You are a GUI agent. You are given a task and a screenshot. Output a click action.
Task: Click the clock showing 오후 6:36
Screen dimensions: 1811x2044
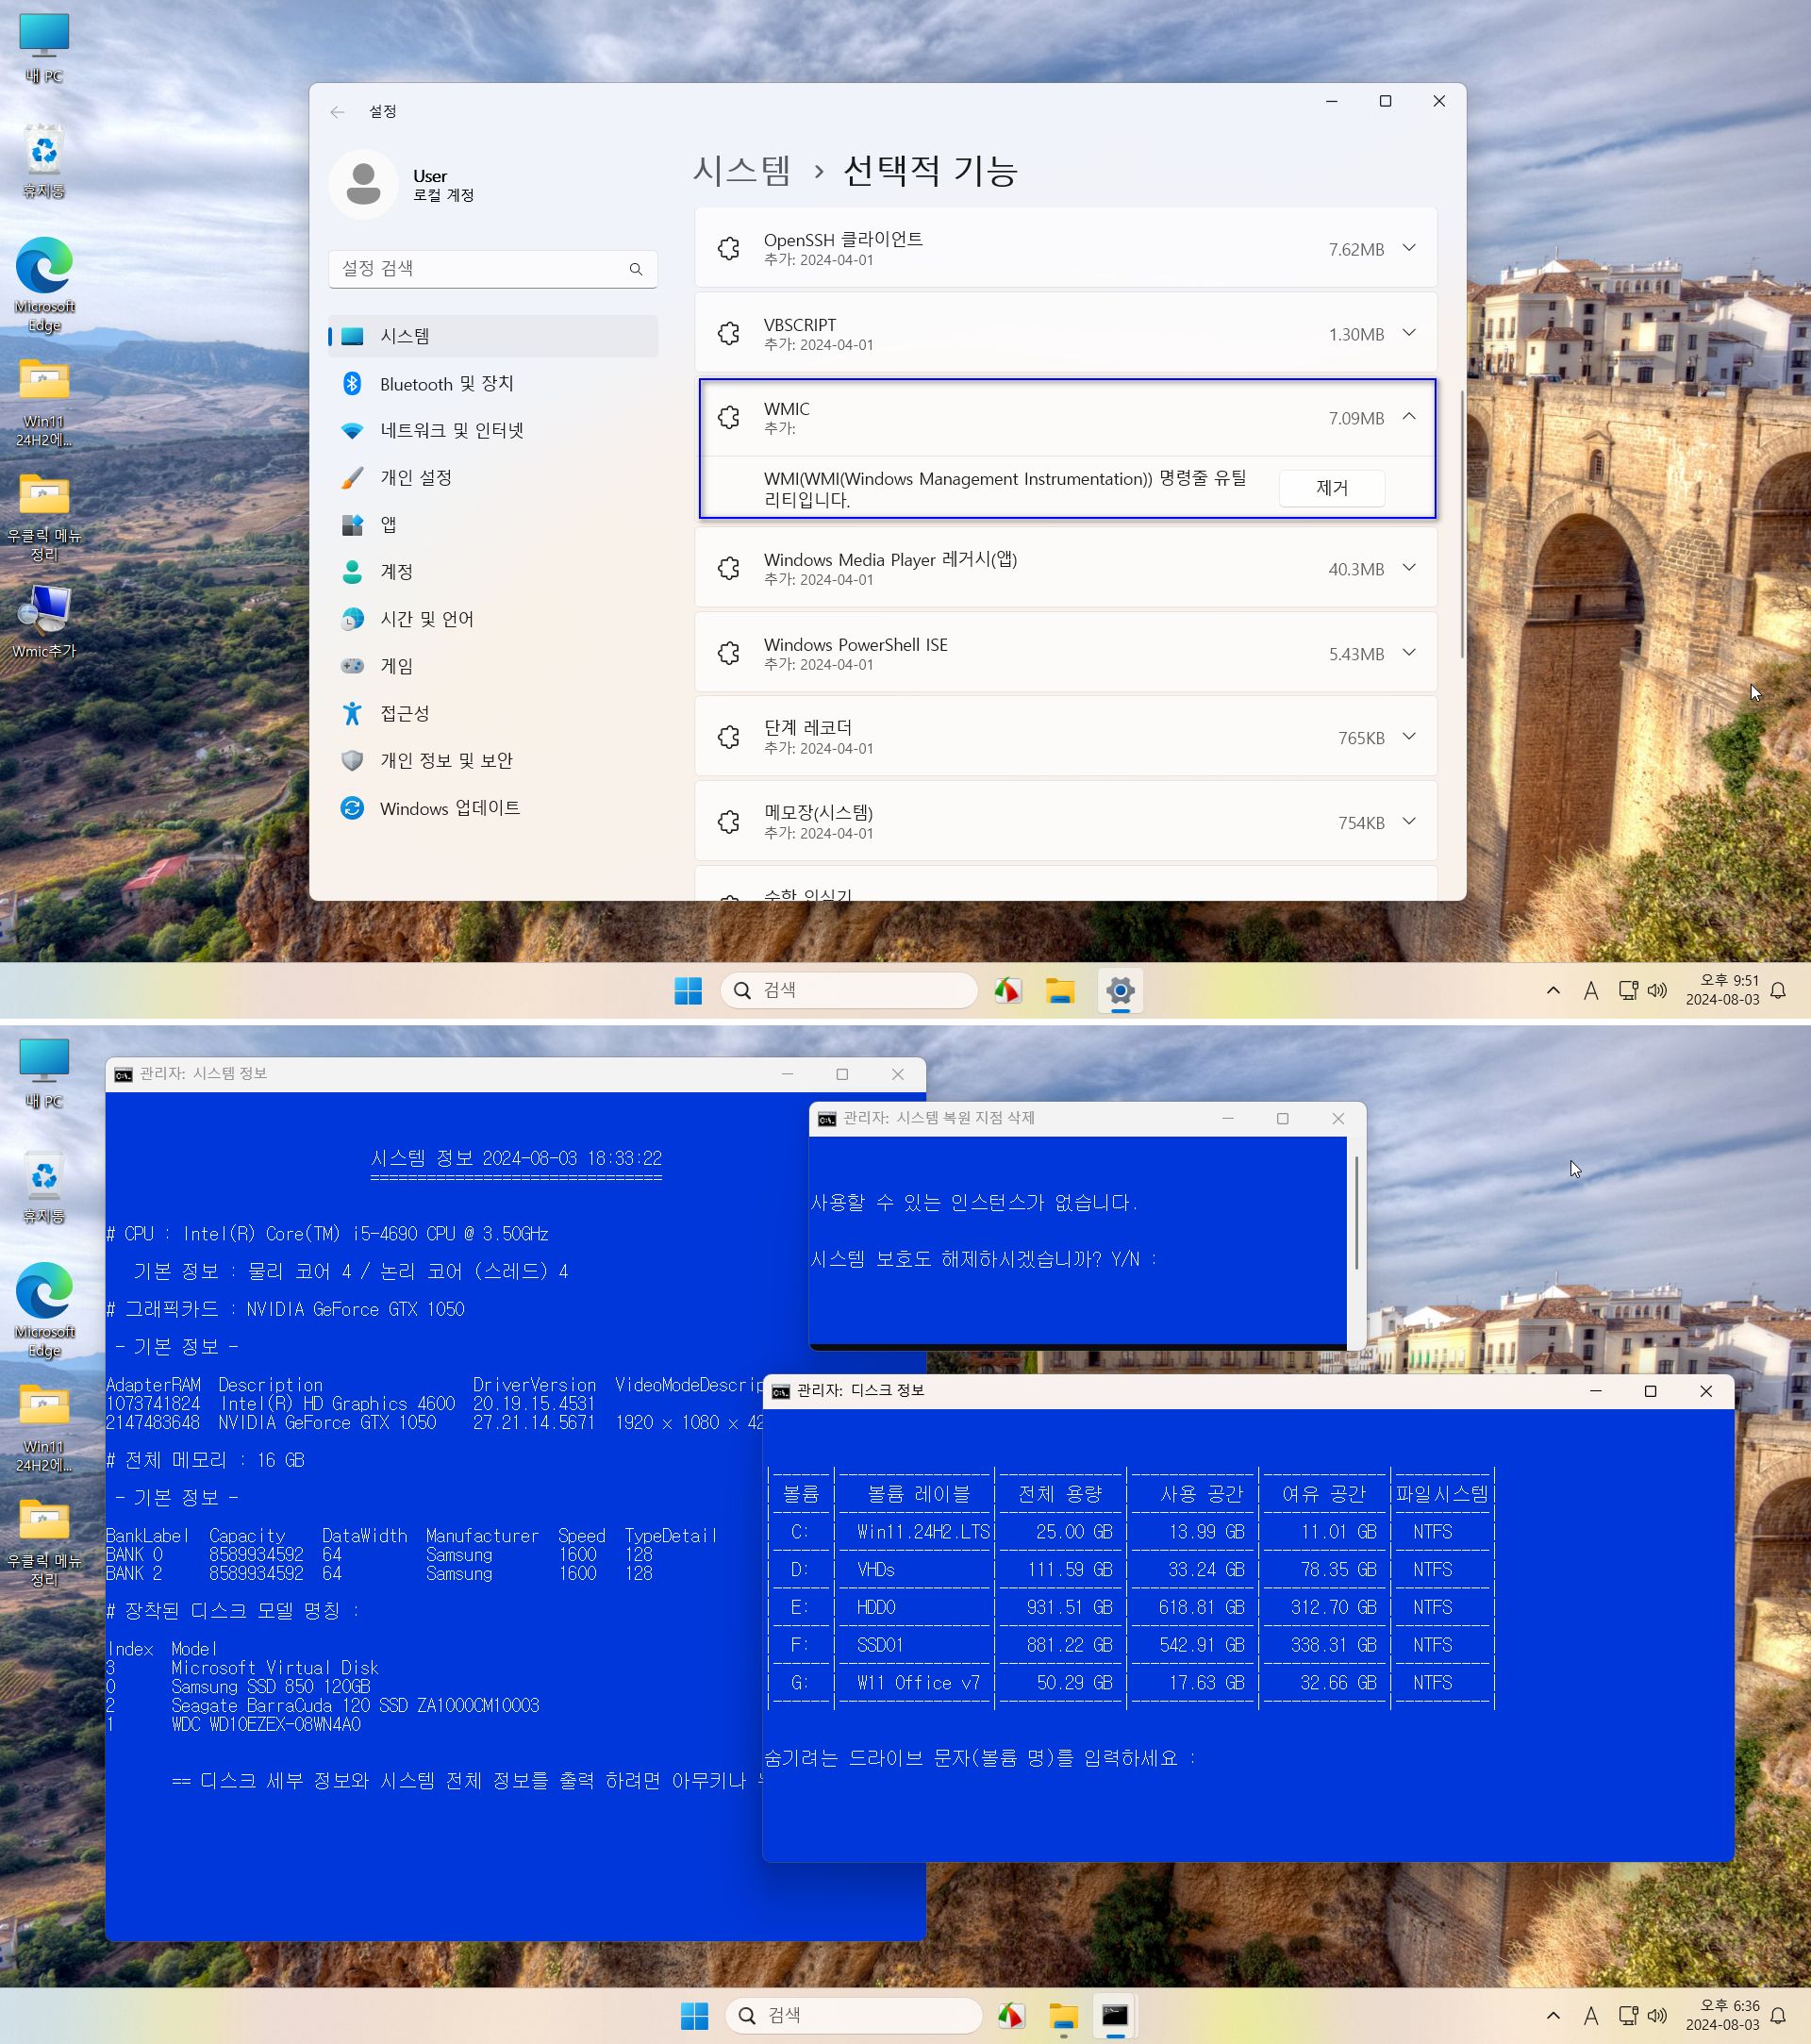(1722, 2015)
